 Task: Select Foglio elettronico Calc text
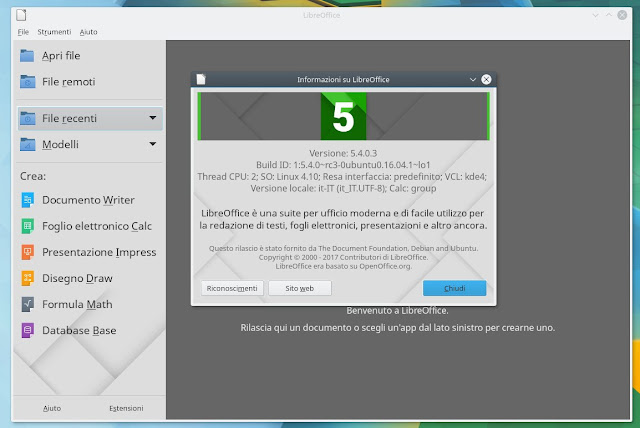click(97, 226)
